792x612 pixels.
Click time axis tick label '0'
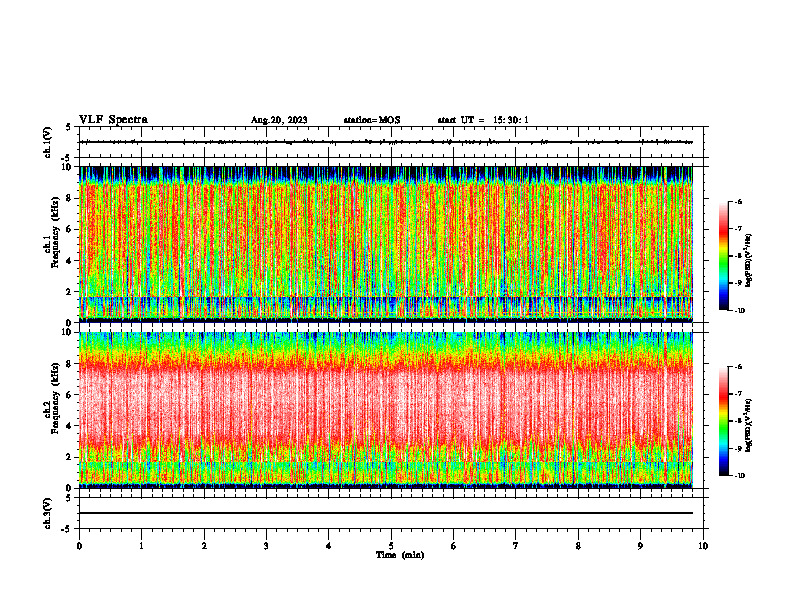coord(79,546)
